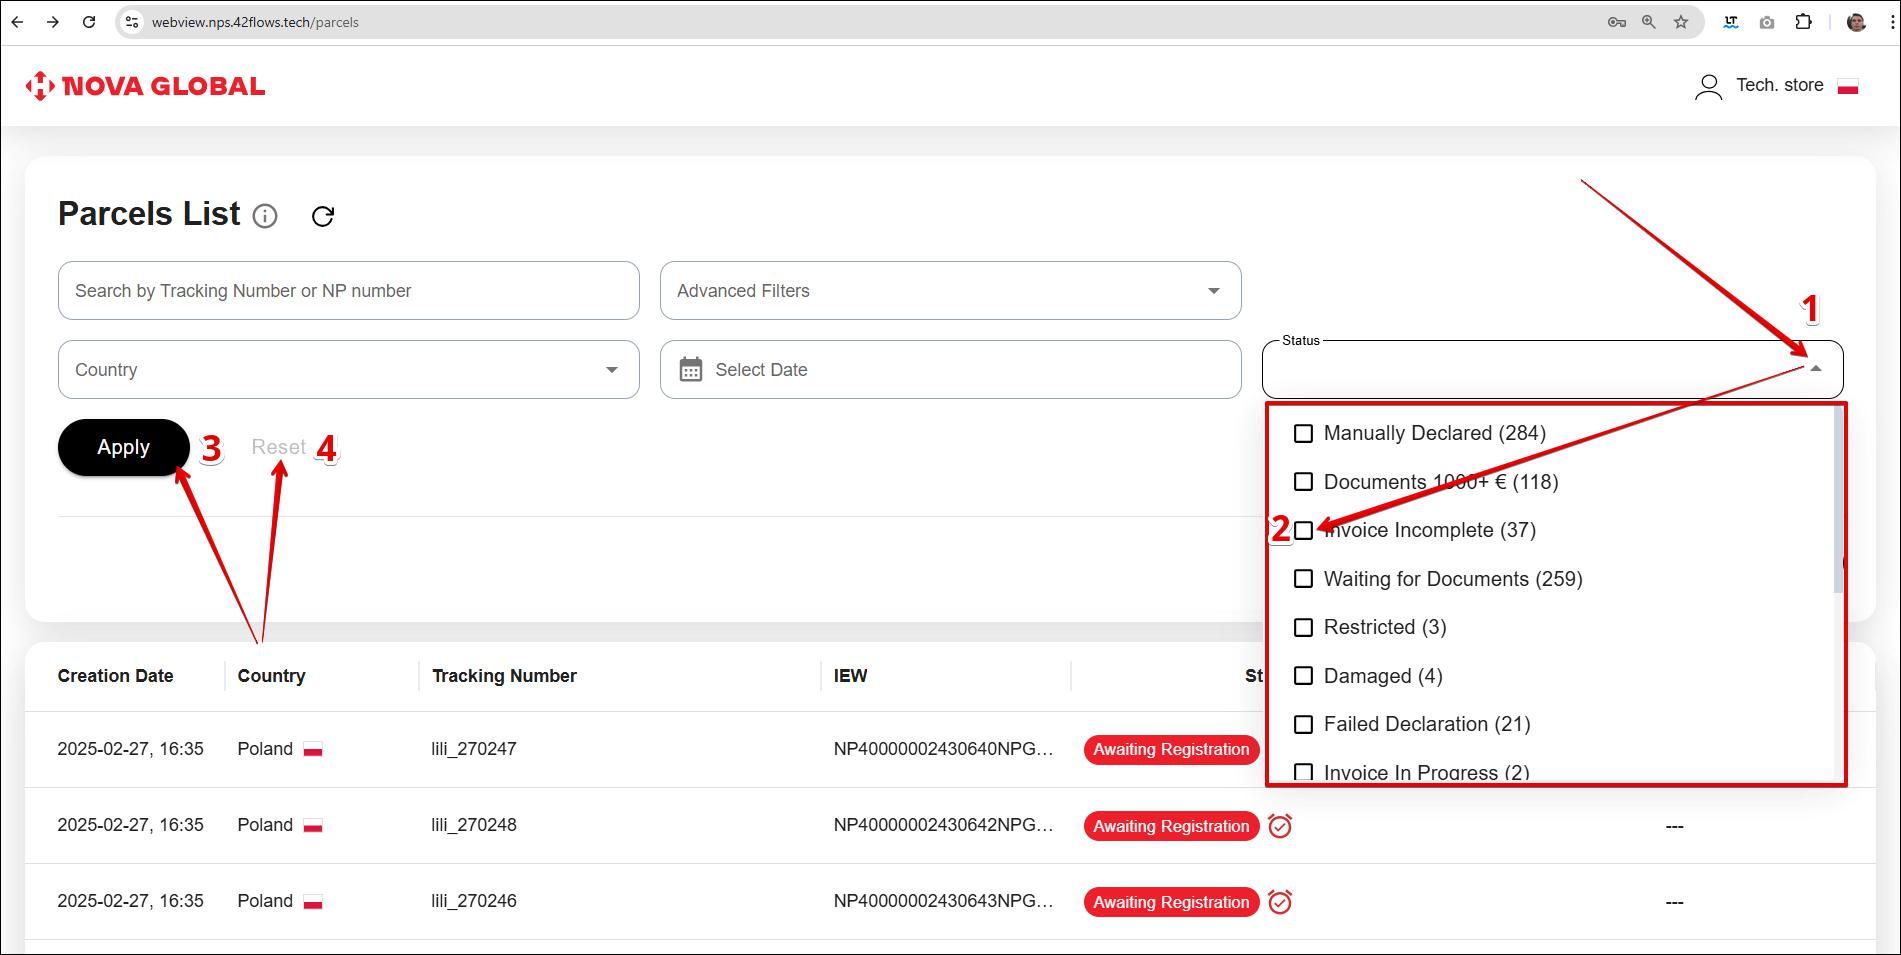
Task: Open the Country dropdown
Action: pos(348,370)
